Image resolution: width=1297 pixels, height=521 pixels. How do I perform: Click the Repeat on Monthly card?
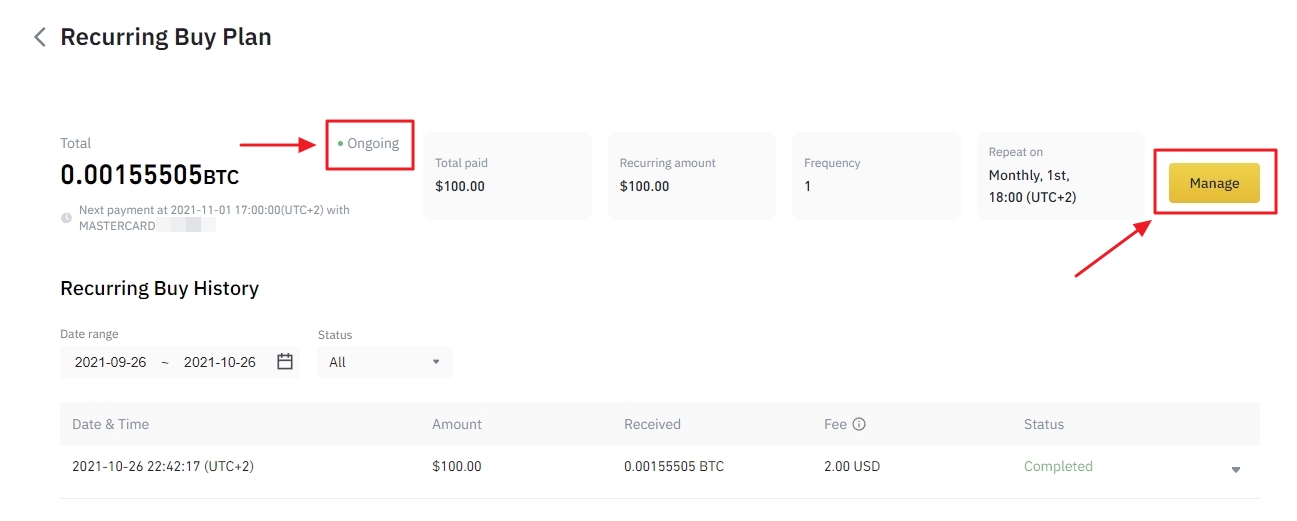pyautogui.click(x=1060, y=175)
